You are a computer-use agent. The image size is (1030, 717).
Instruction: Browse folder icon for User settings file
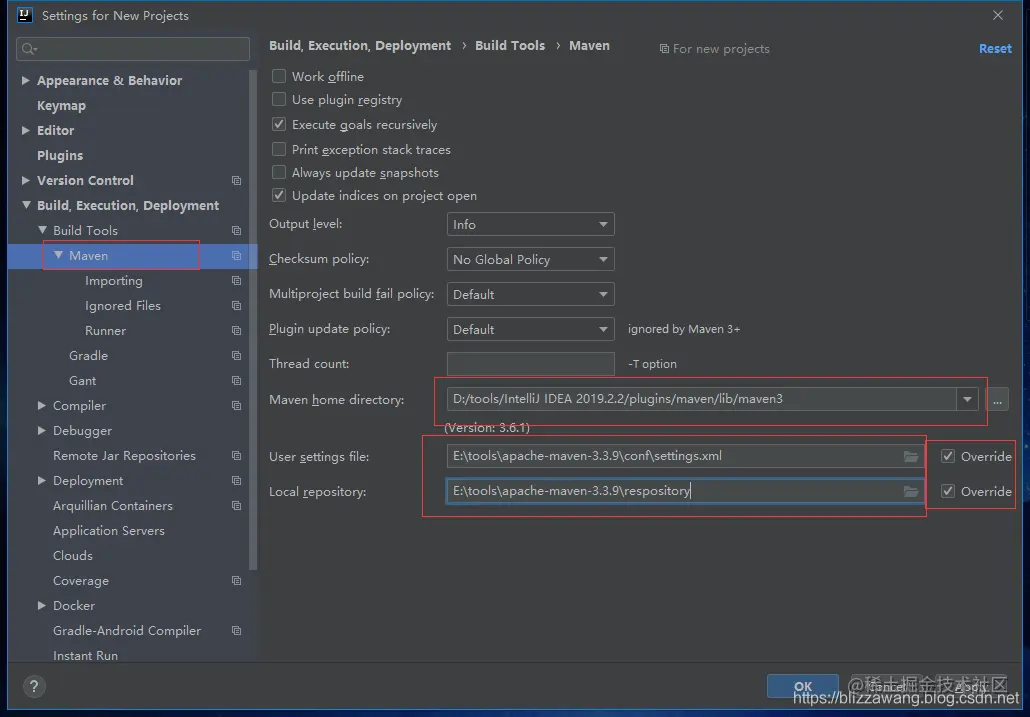[x=910, y=456]
